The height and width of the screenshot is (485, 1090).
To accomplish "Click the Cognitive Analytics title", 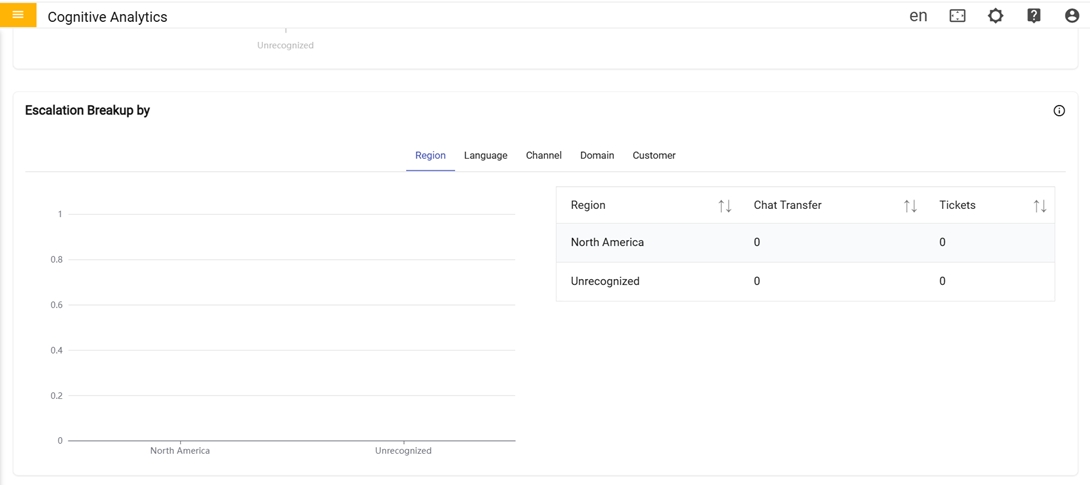I will tap(107, 17).
